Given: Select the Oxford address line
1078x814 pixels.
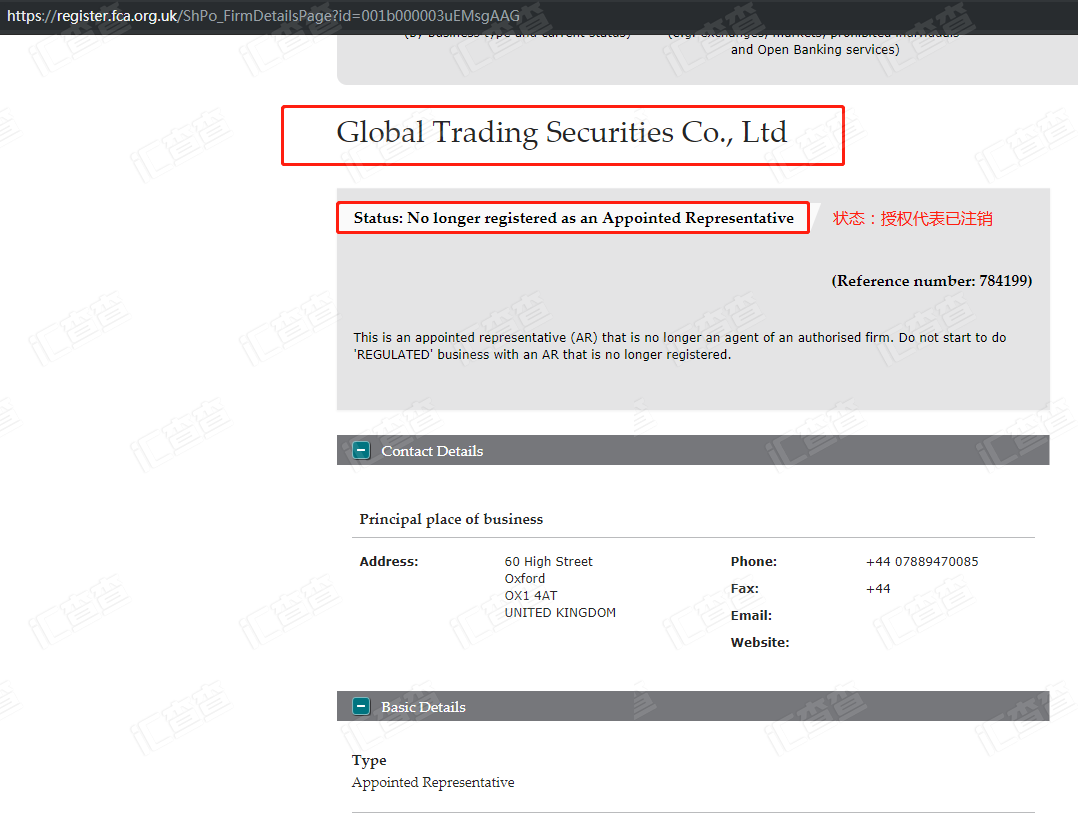Looking at the screenshot, I should click(x=525, y=579).
